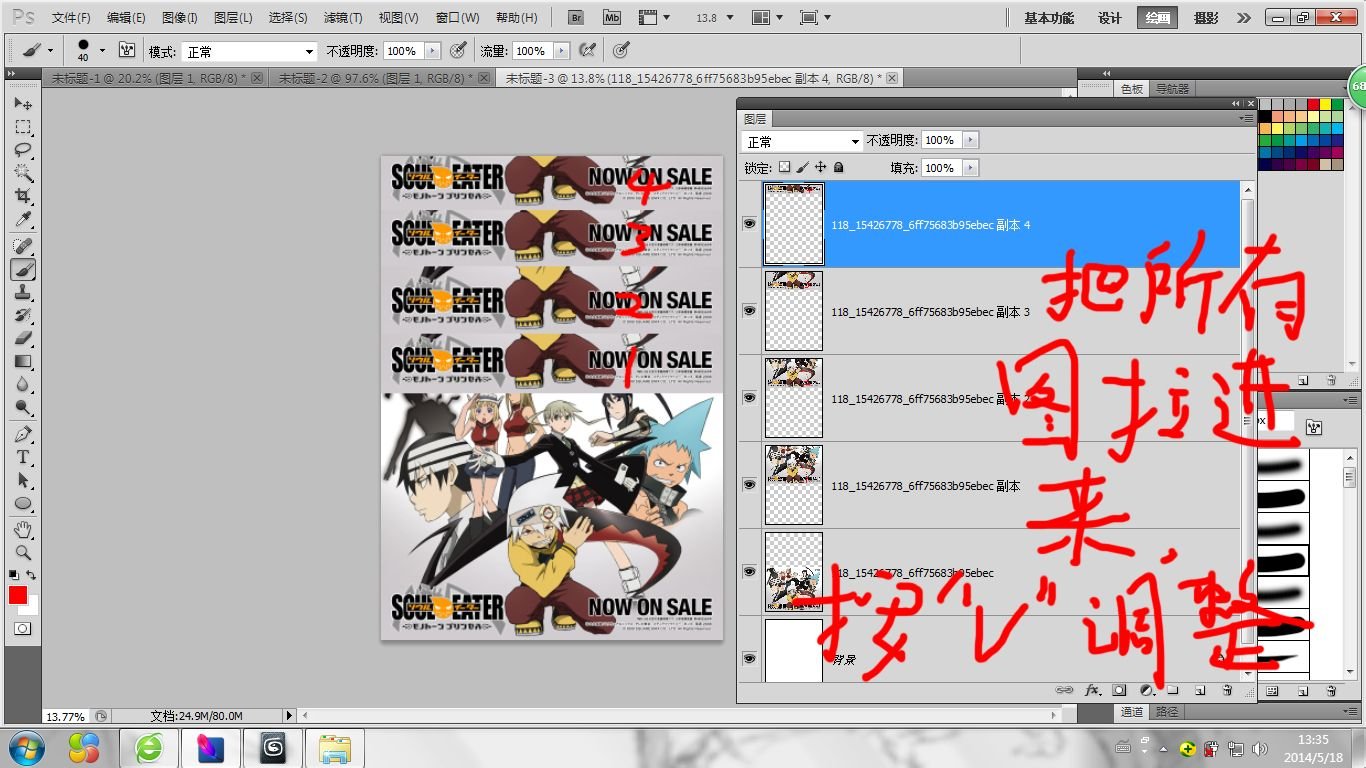Select the Zoom tool in toolbox
This screenshot has width=1366, height=768.
23,552
